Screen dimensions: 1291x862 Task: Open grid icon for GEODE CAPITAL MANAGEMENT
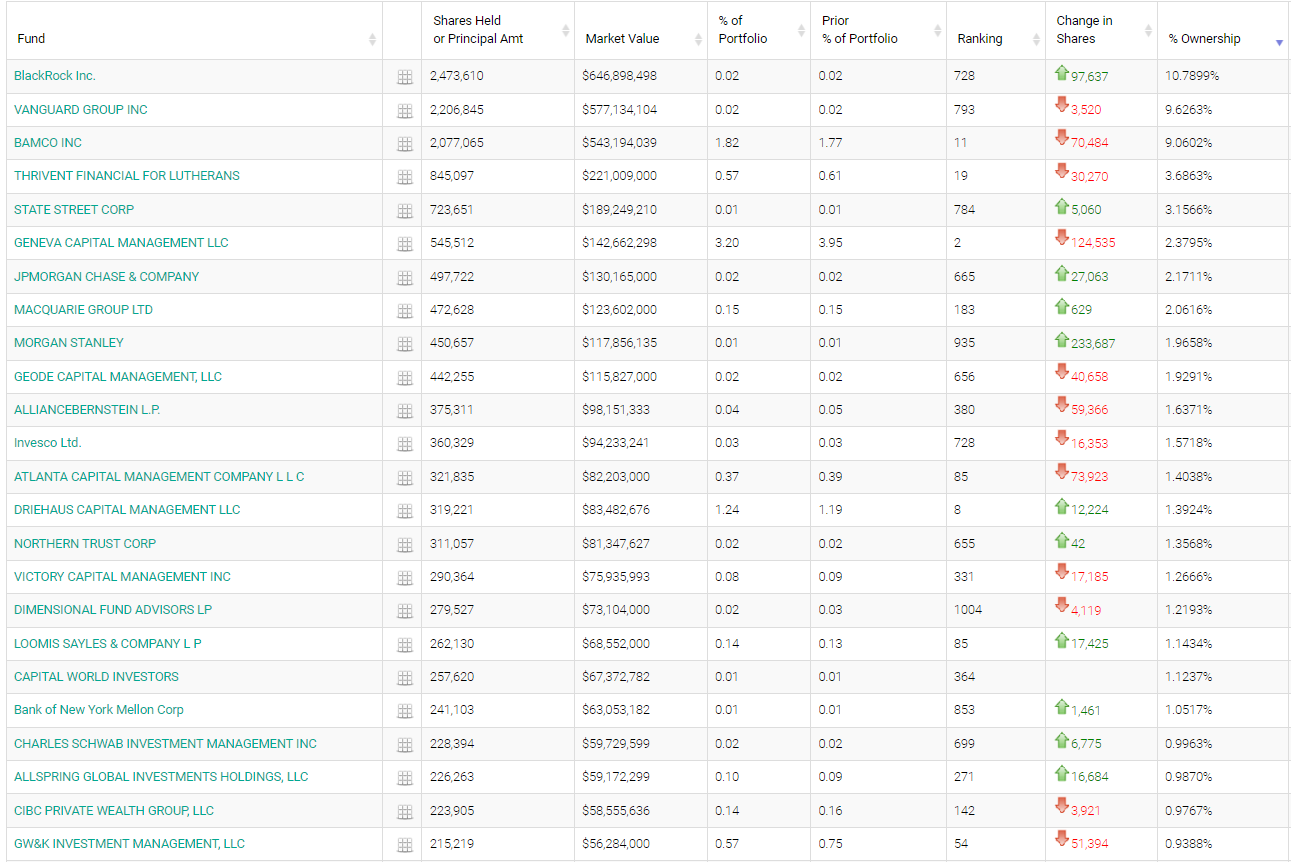point(405,378)
